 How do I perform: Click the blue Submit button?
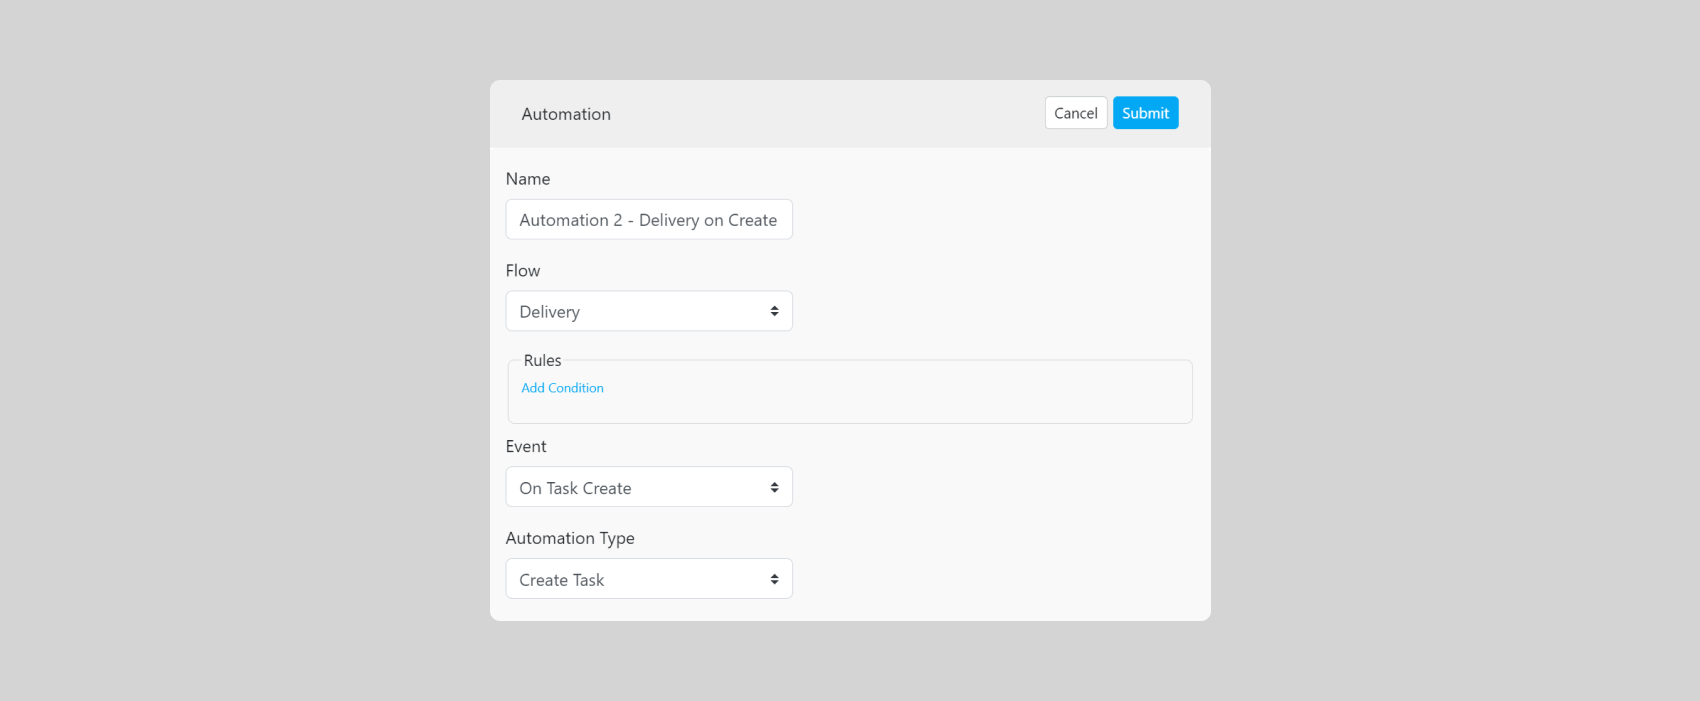pos(1145,113)
